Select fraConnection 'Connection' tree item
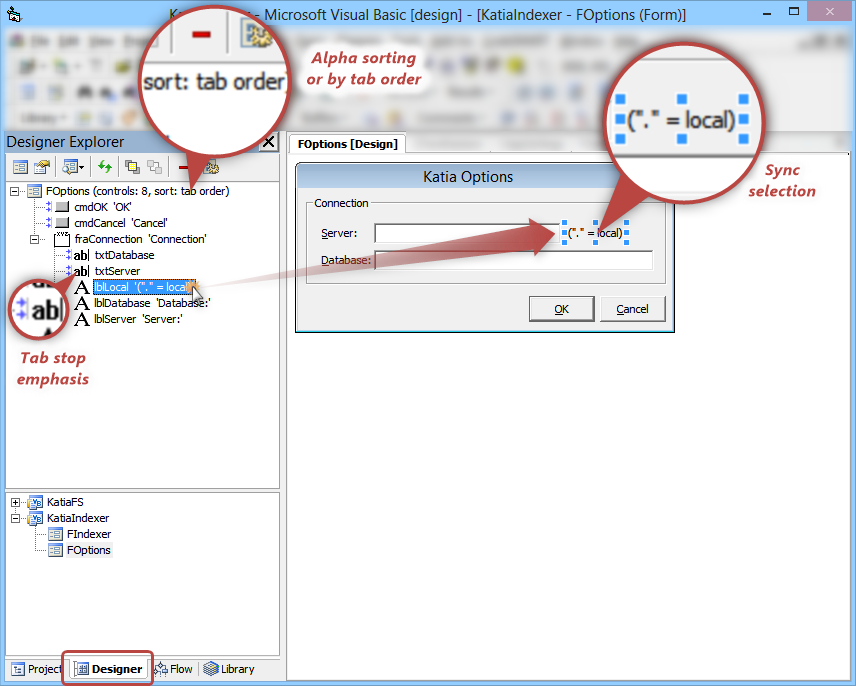 coord(140,239)
